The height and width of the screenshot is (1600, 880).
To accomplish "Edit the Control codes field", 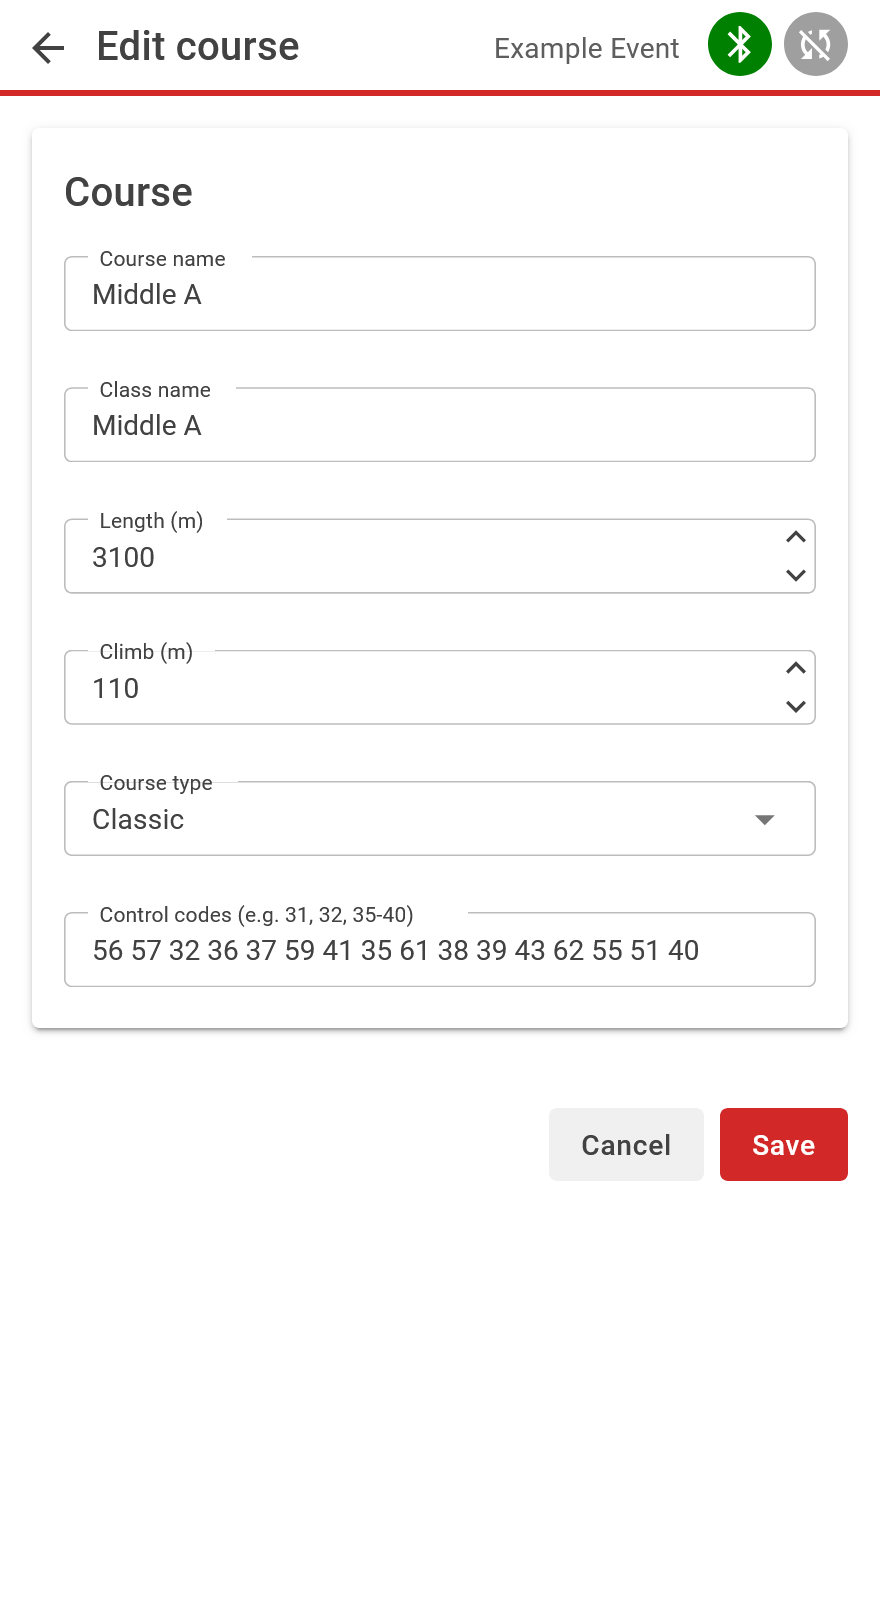I will pyautogui.click(x=440, y=950).
